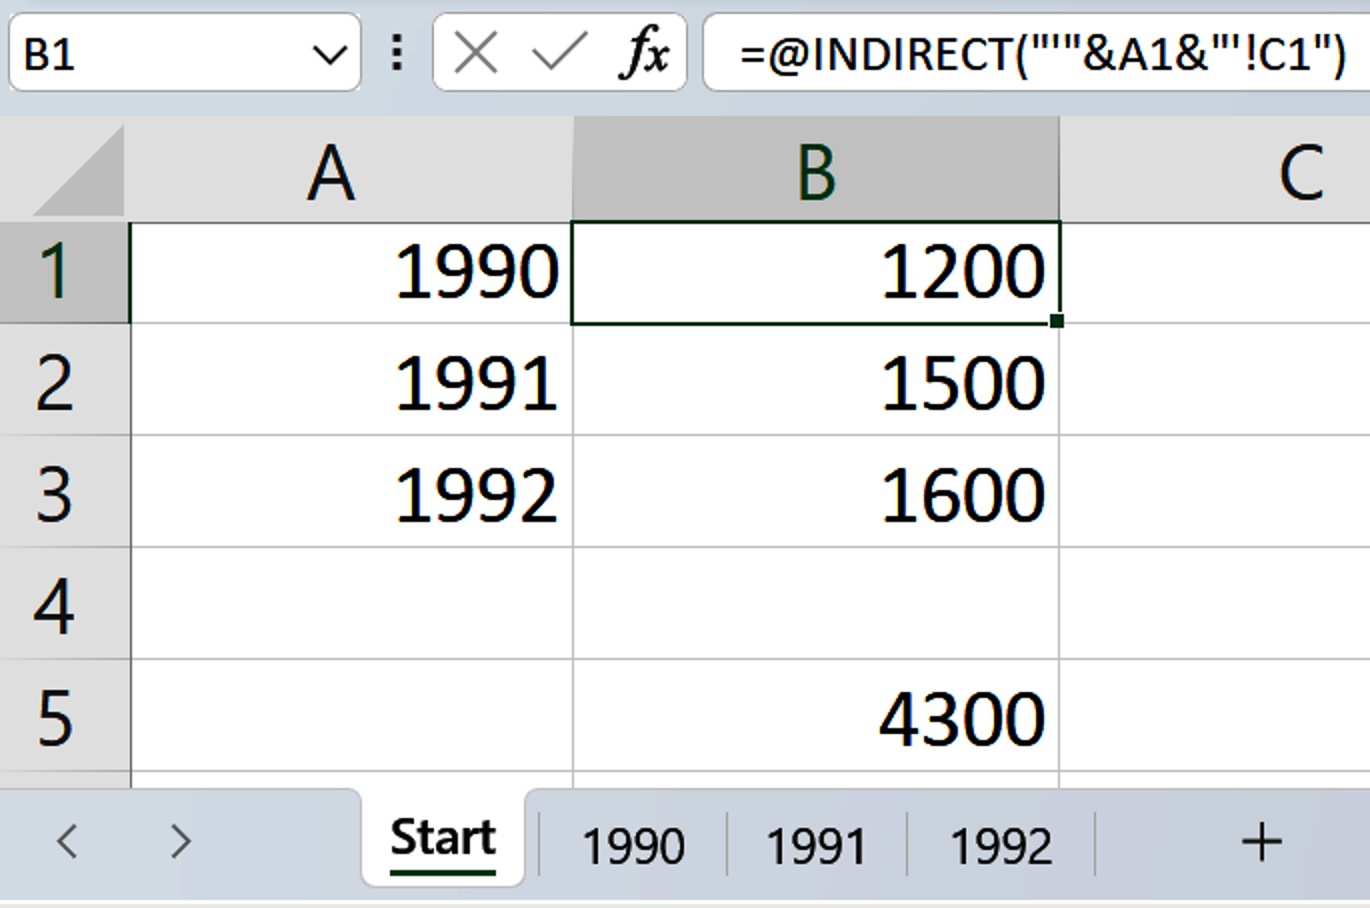This screenshot has width=1370, height=908.
Task: Click the vertical ellipsis next to Name Box
Action: pos(398,54)
